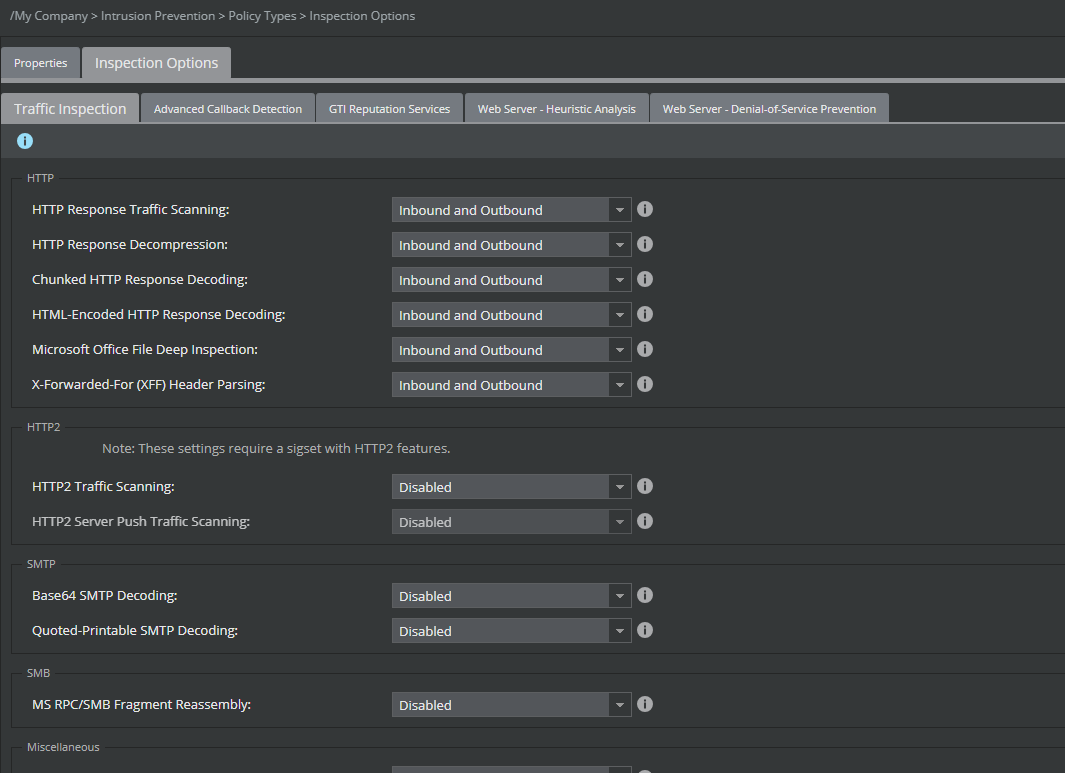View info for Microsoft Office File Deep Inspection
The image size is (1065, 773).
[645, 349]
